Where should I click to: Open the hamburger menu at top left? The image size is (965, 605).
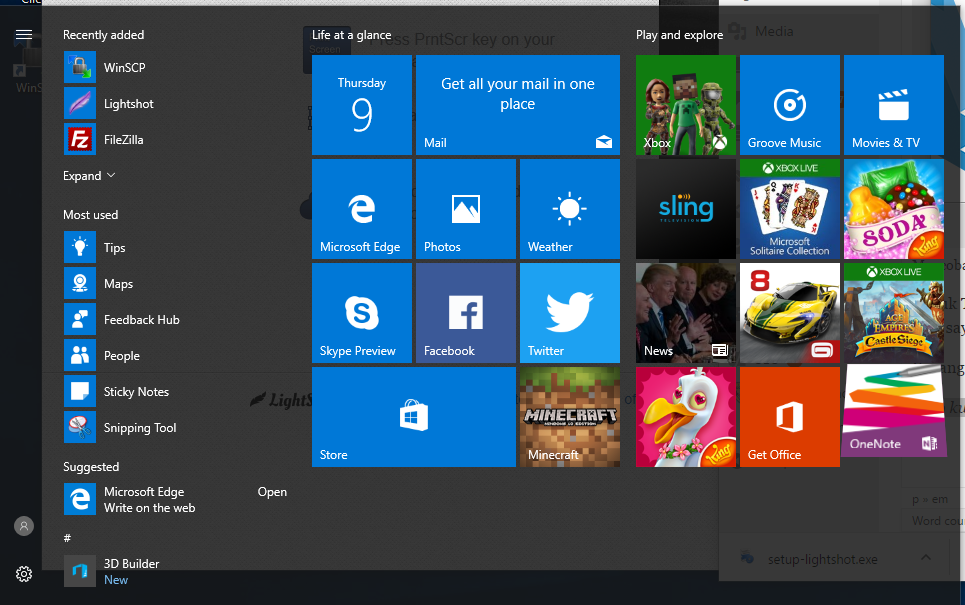click(x=23, y=34)
